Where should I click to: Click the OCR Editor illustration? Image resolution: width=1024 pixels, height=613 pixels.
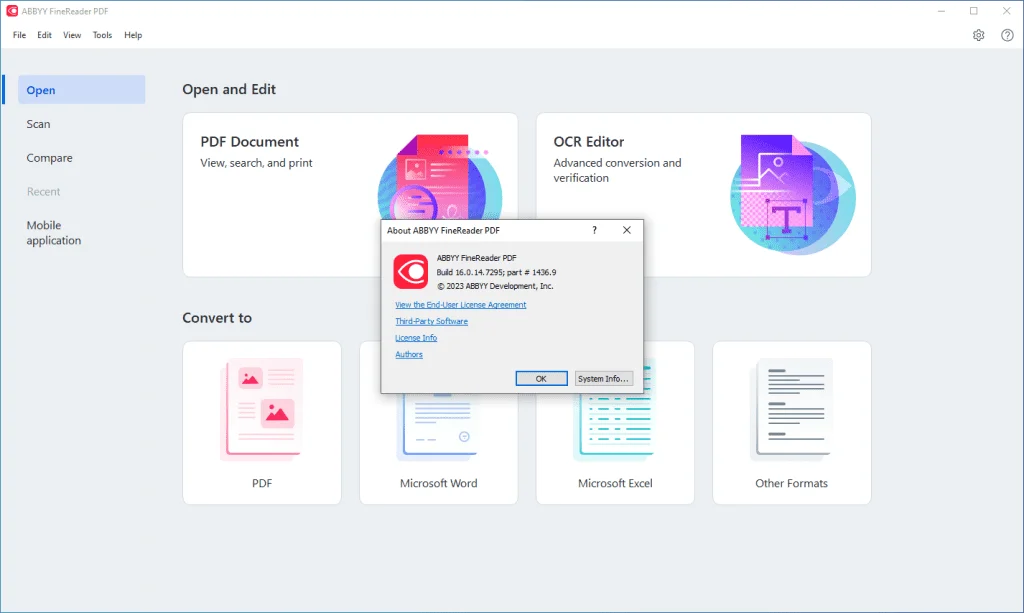pyautogui.click(x=792, y=194)
